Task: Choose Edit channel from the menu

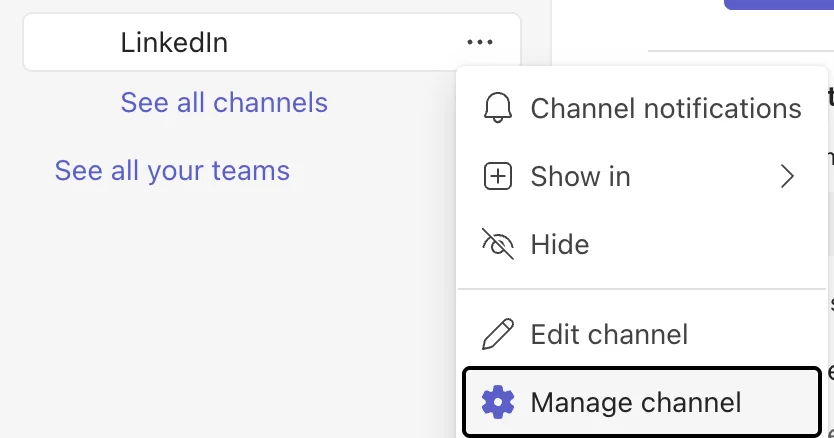Action: click(641, 334)
